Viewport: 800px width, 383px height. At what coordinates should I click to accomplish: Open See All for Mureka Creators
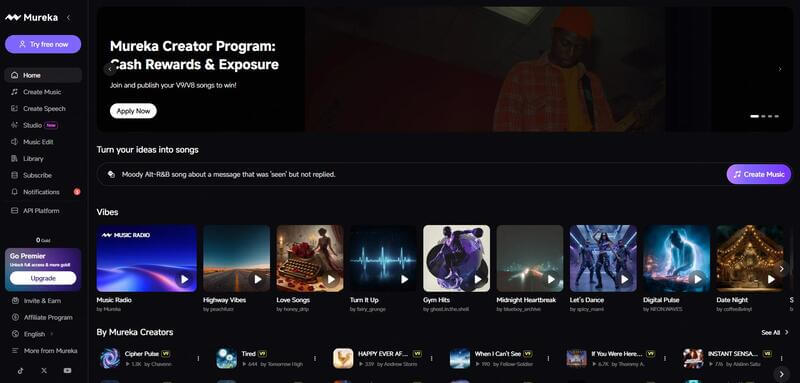[775, 333]
